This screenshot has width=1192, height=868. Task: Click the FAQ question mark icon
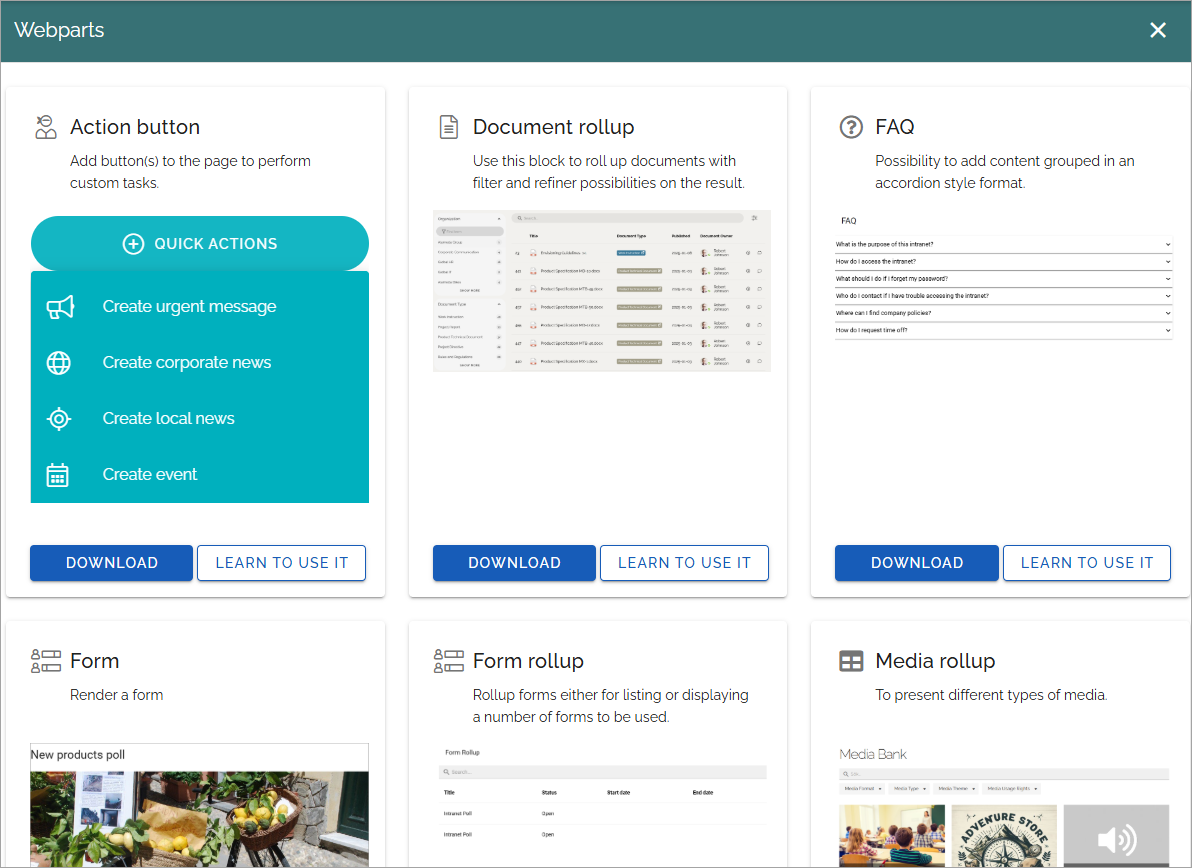click(x=851, y=127)
